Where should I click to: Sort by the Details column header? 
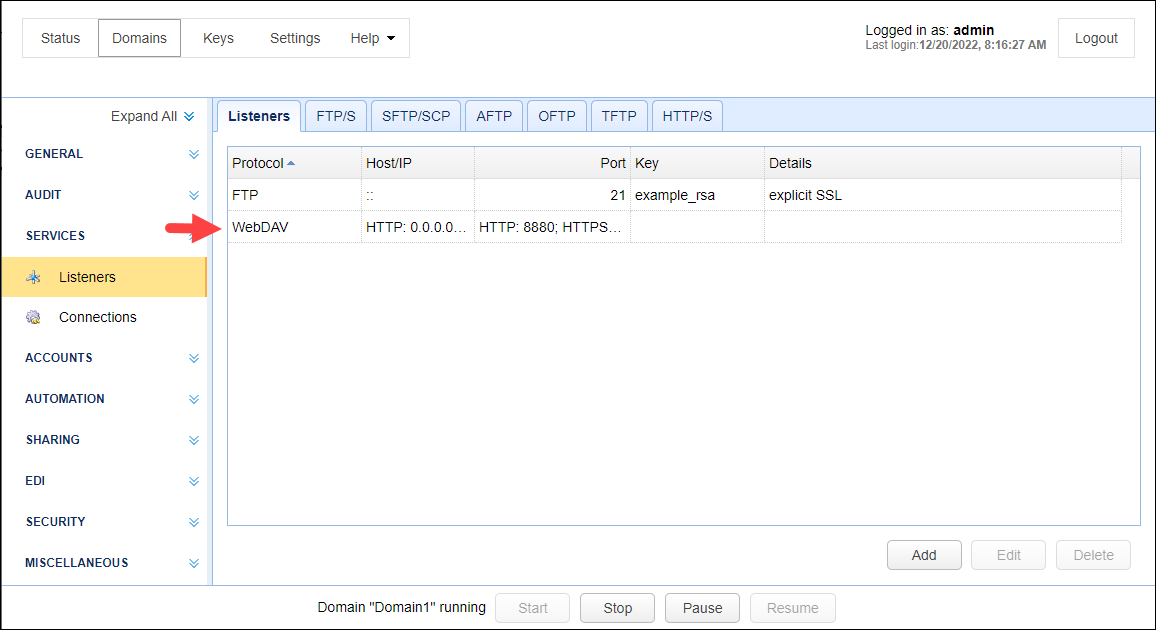pyautogui.click(x=943, y=163)
